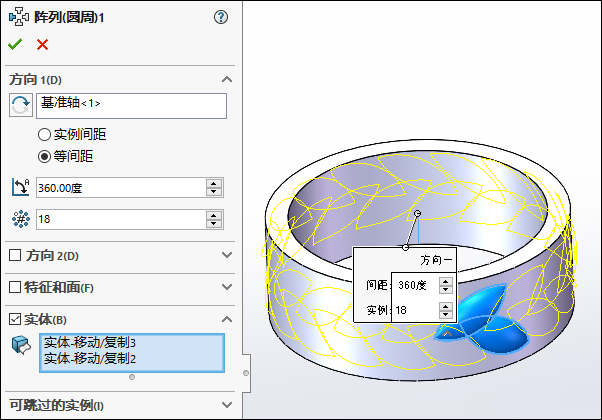
Task: Click the 基准轴<1> axis selection box
Action: click(x=131, y=106)
